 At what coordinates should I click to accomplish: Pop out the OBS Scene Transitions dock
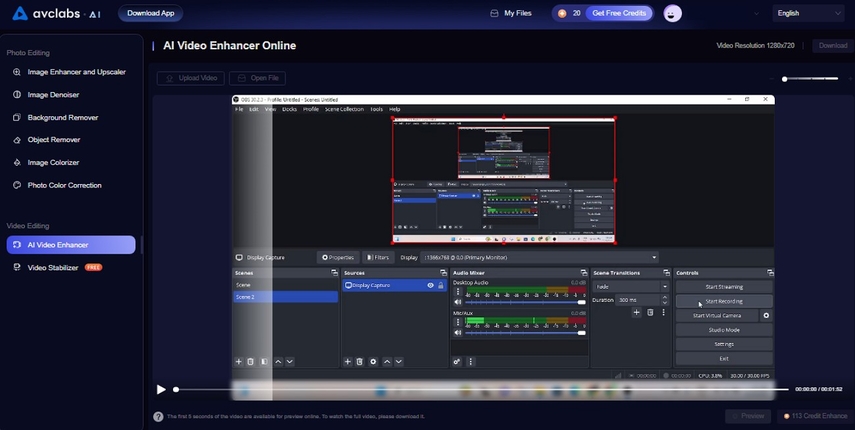pyautogui.click(x=666, y=273)
